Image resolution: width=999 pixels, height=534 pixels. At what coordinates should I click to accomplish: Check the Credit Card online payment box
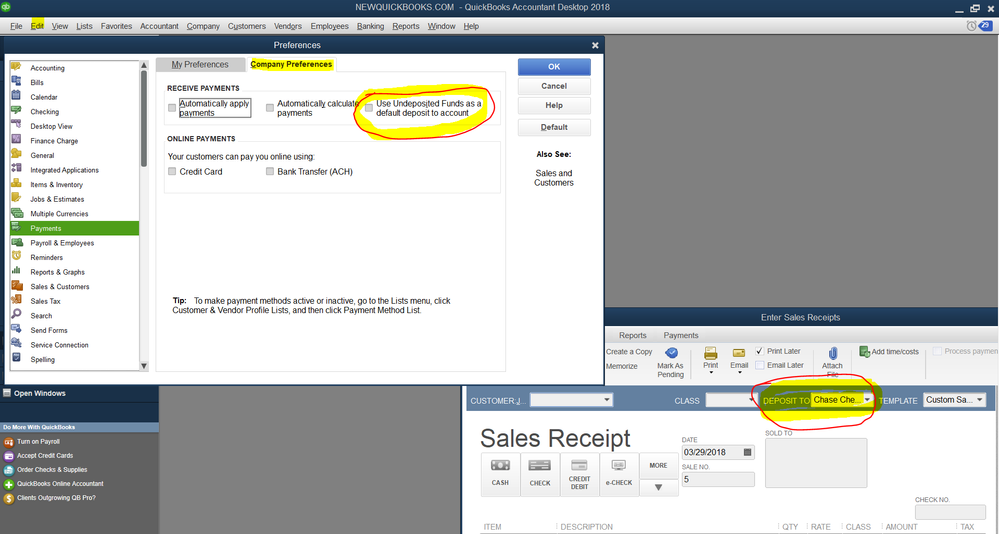point(172,171)
